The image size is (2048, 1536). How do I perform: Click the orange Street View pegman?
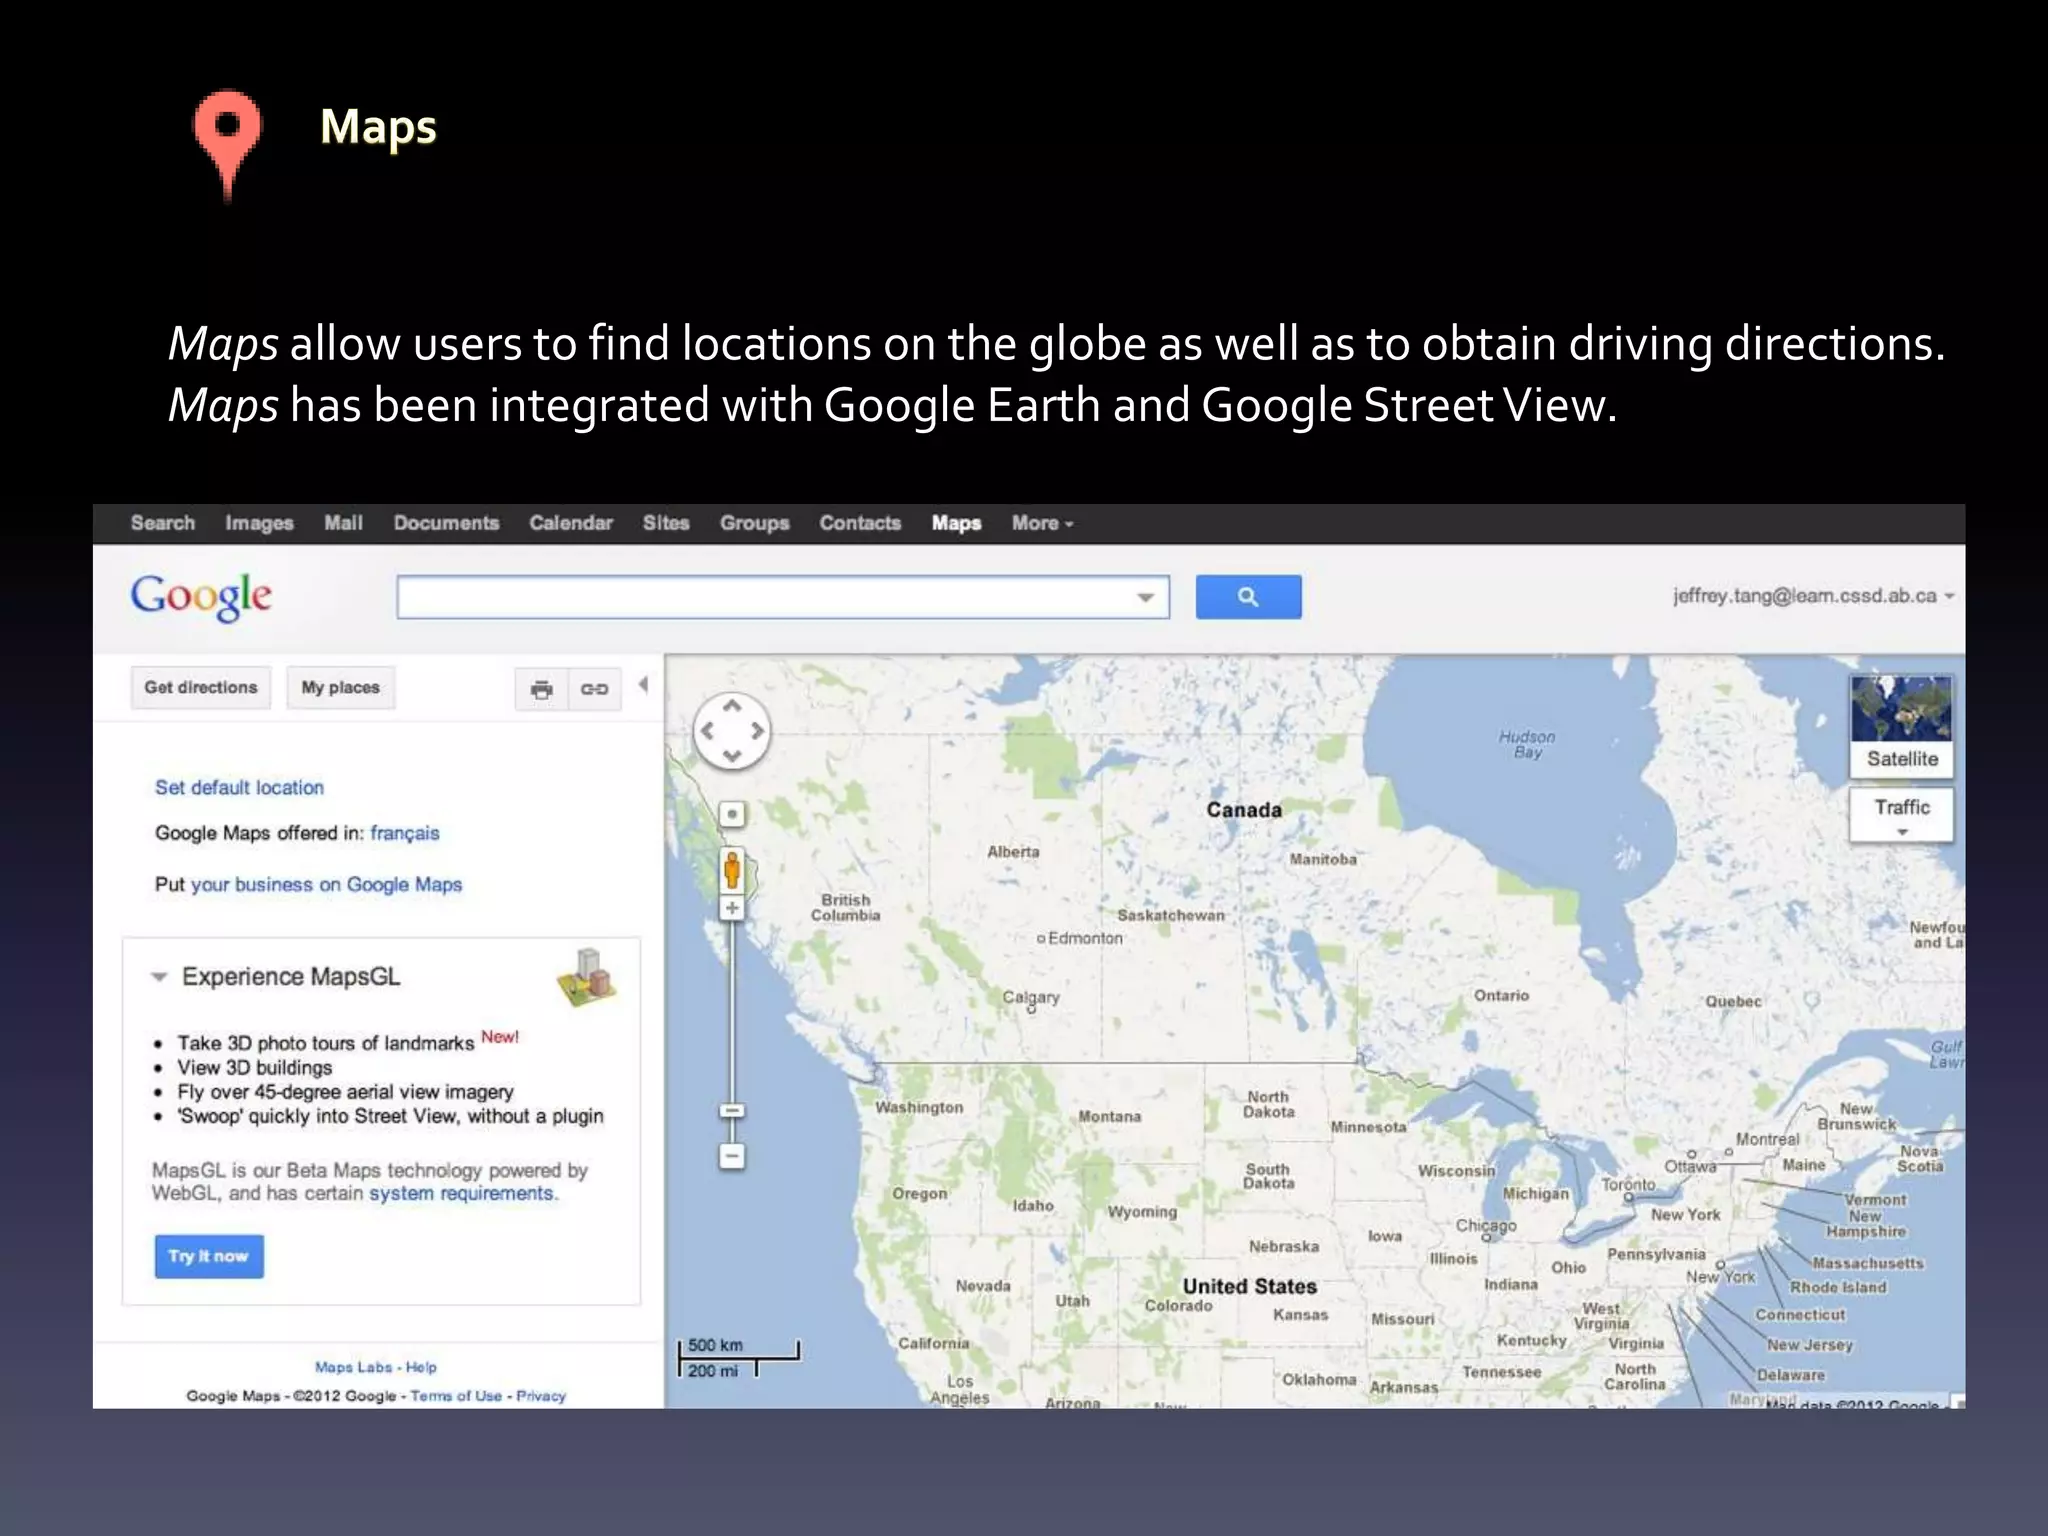point(732,869)
